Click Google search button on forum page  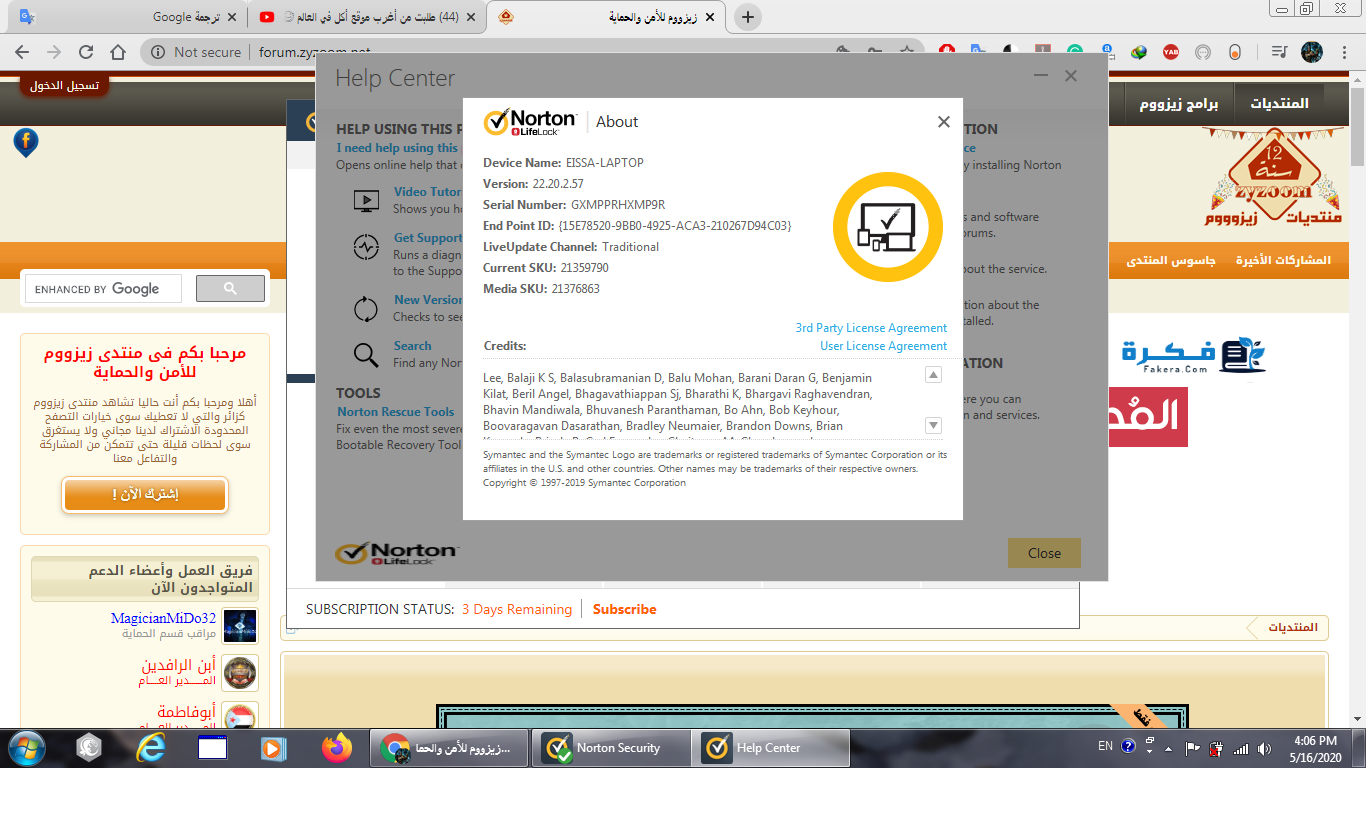pyautogui.click(x=230, y=289)
